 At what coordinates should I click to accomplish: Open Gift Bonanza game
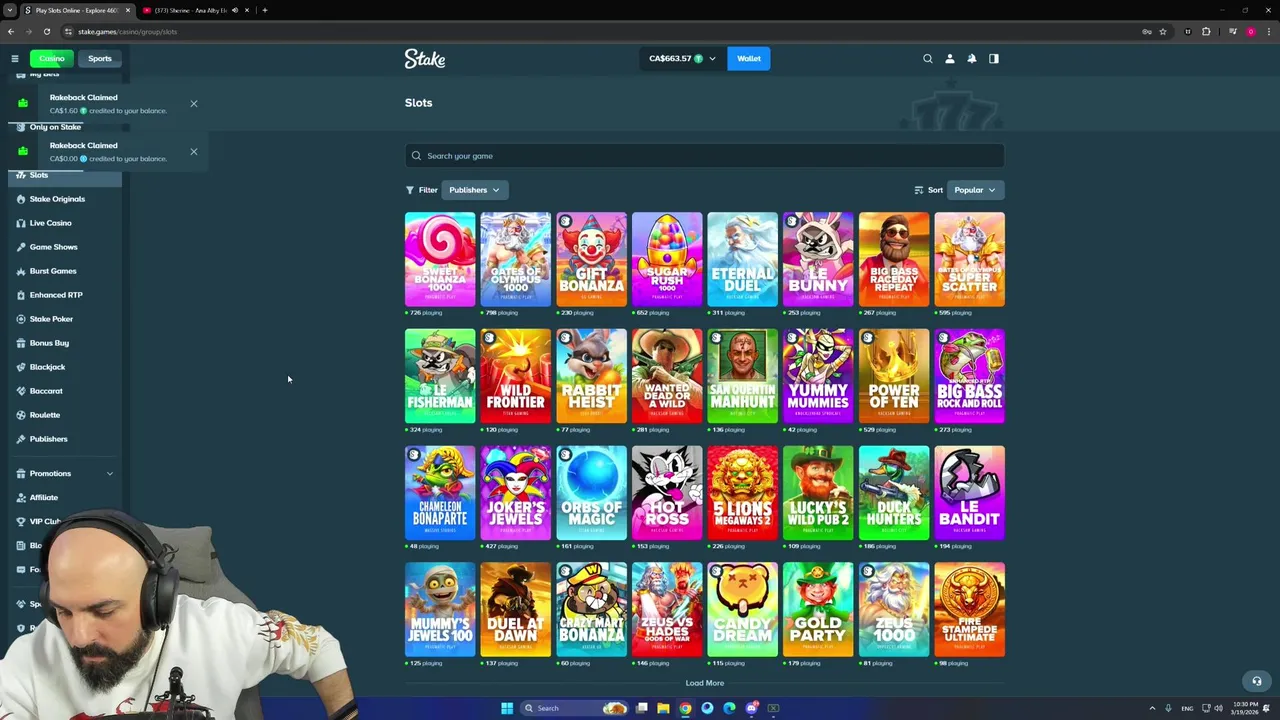(592, 259)
